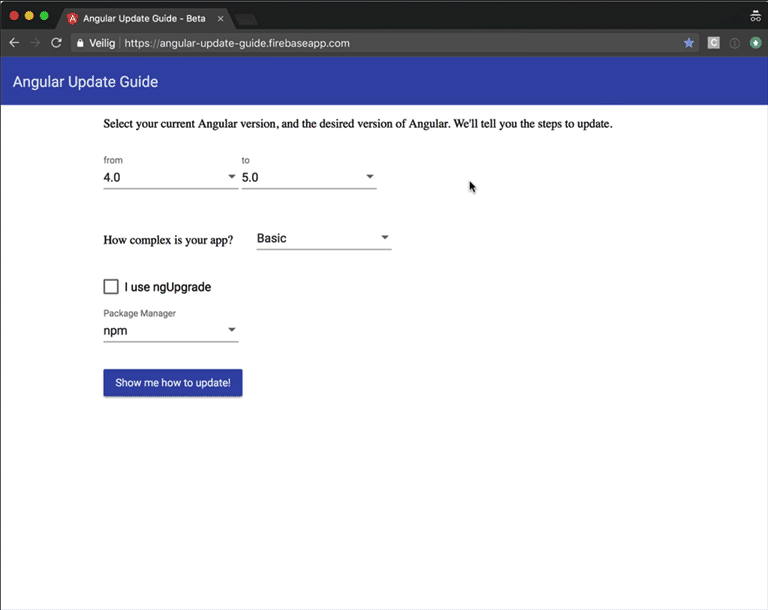The width and height of the screenshot is (768, 610).
Task: Click the Angular favicon on the tab
Action: (72, 19)
